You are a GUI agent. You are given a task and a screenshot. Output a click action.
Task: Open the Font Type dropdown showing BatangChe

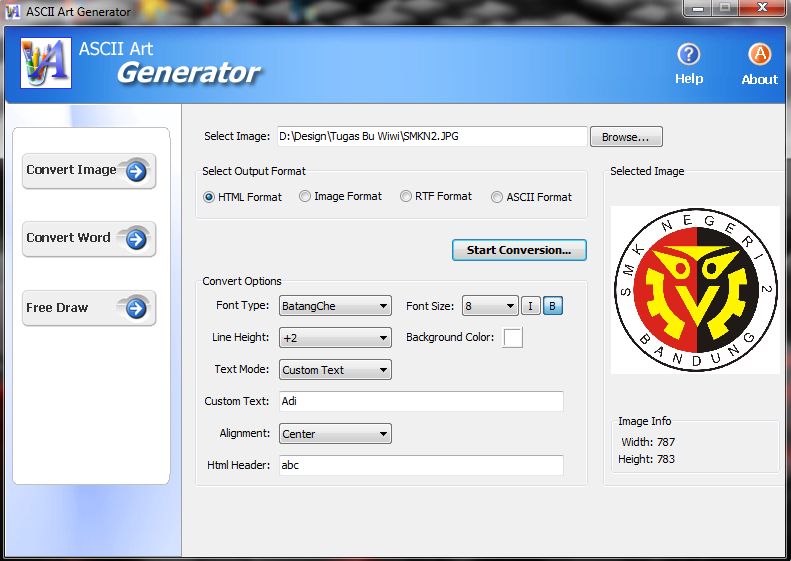pyautogui.click(x=335, y=306)
